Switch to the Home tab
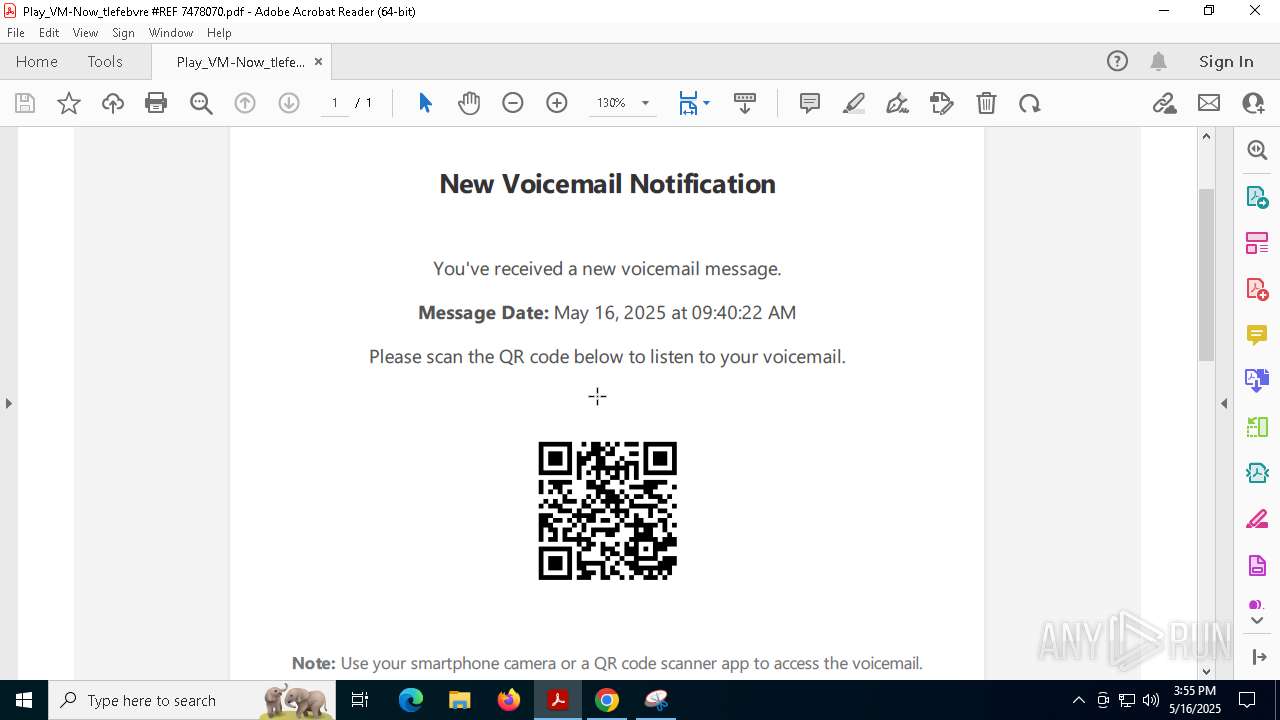This screenshot has height=720, width=1280. coord(37,61)
